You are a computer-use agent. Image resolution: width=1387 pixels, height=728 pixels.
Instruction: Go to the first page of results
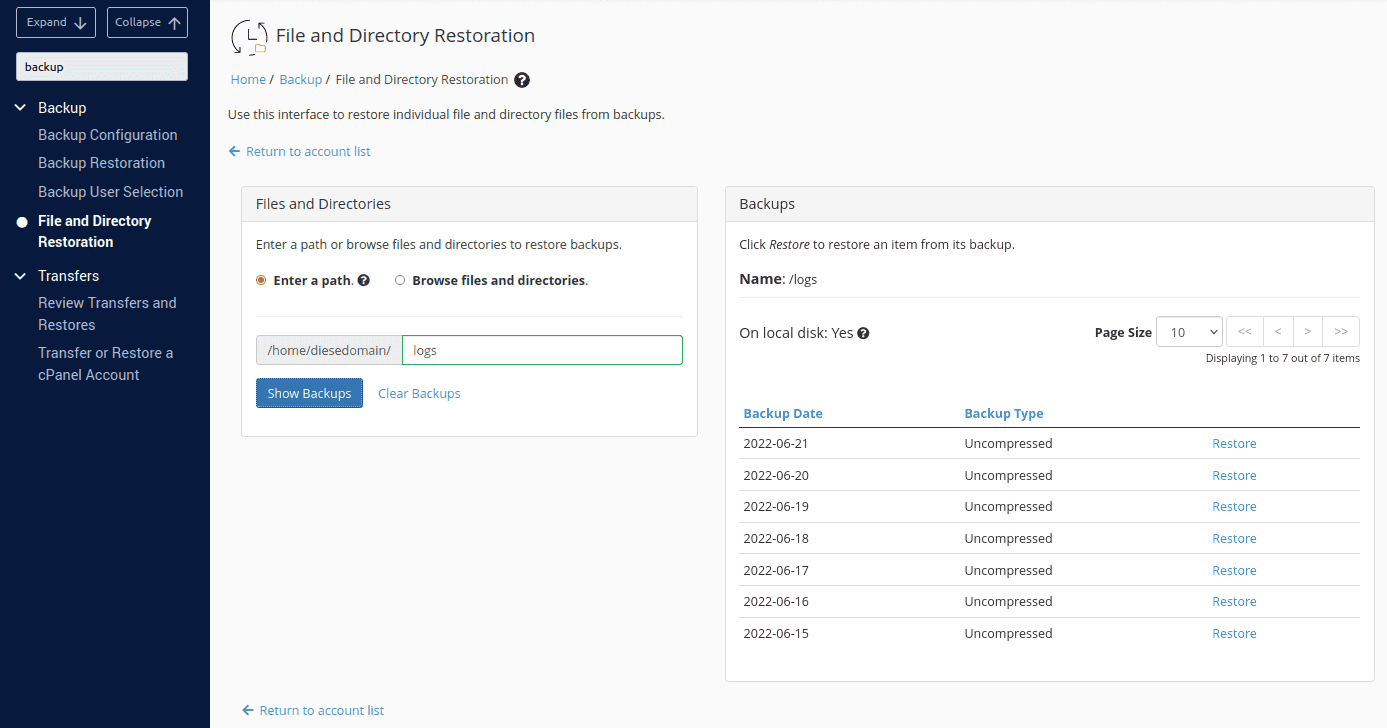[x=1244, y=332]
